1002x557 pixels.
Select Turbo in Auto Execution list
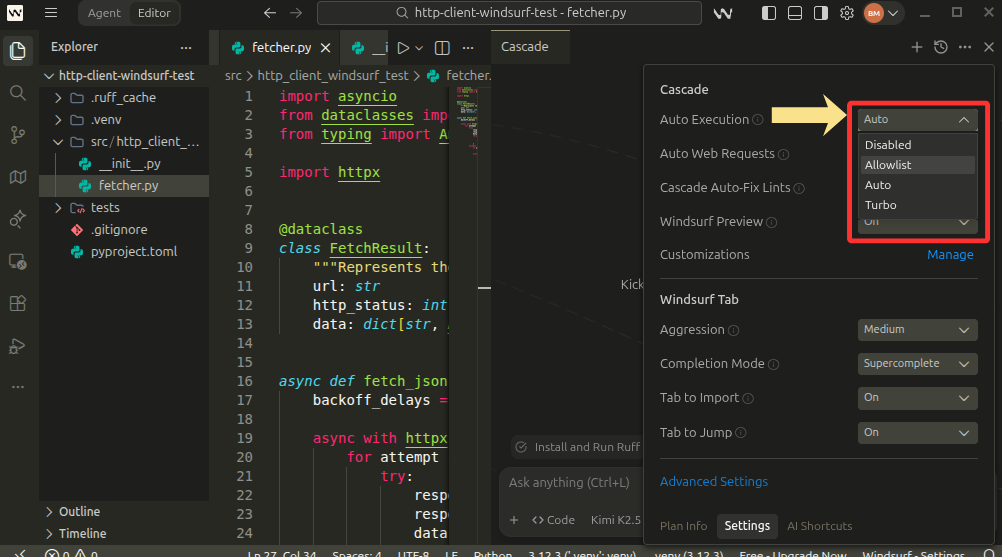coord(918,205)
